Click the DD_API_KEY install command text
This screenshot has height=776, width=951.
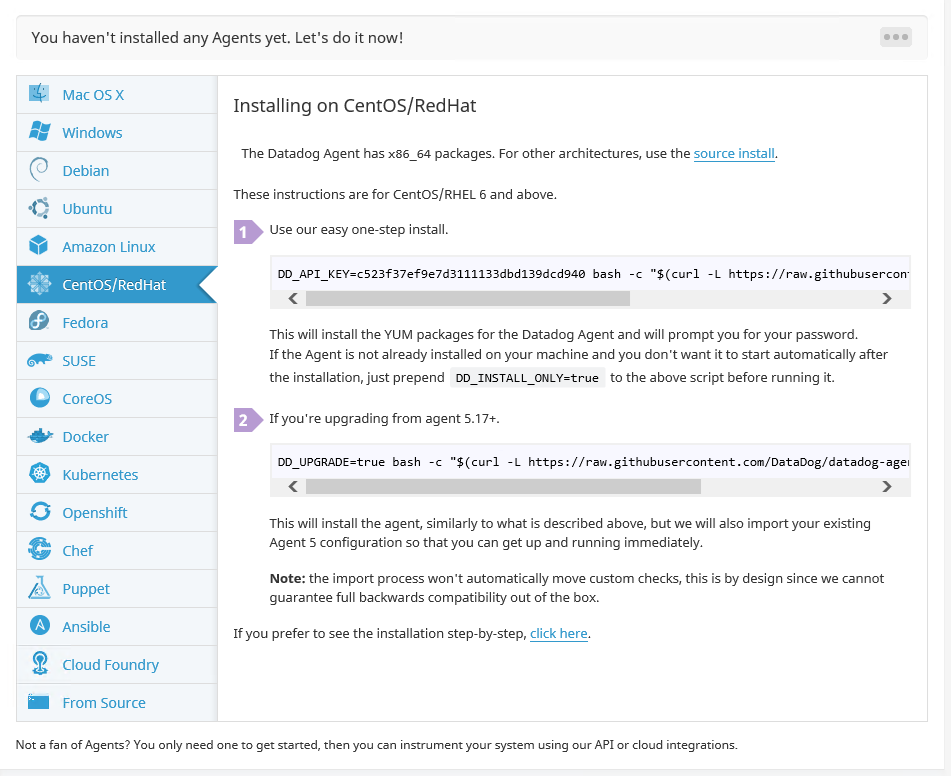tap(593, 274)
